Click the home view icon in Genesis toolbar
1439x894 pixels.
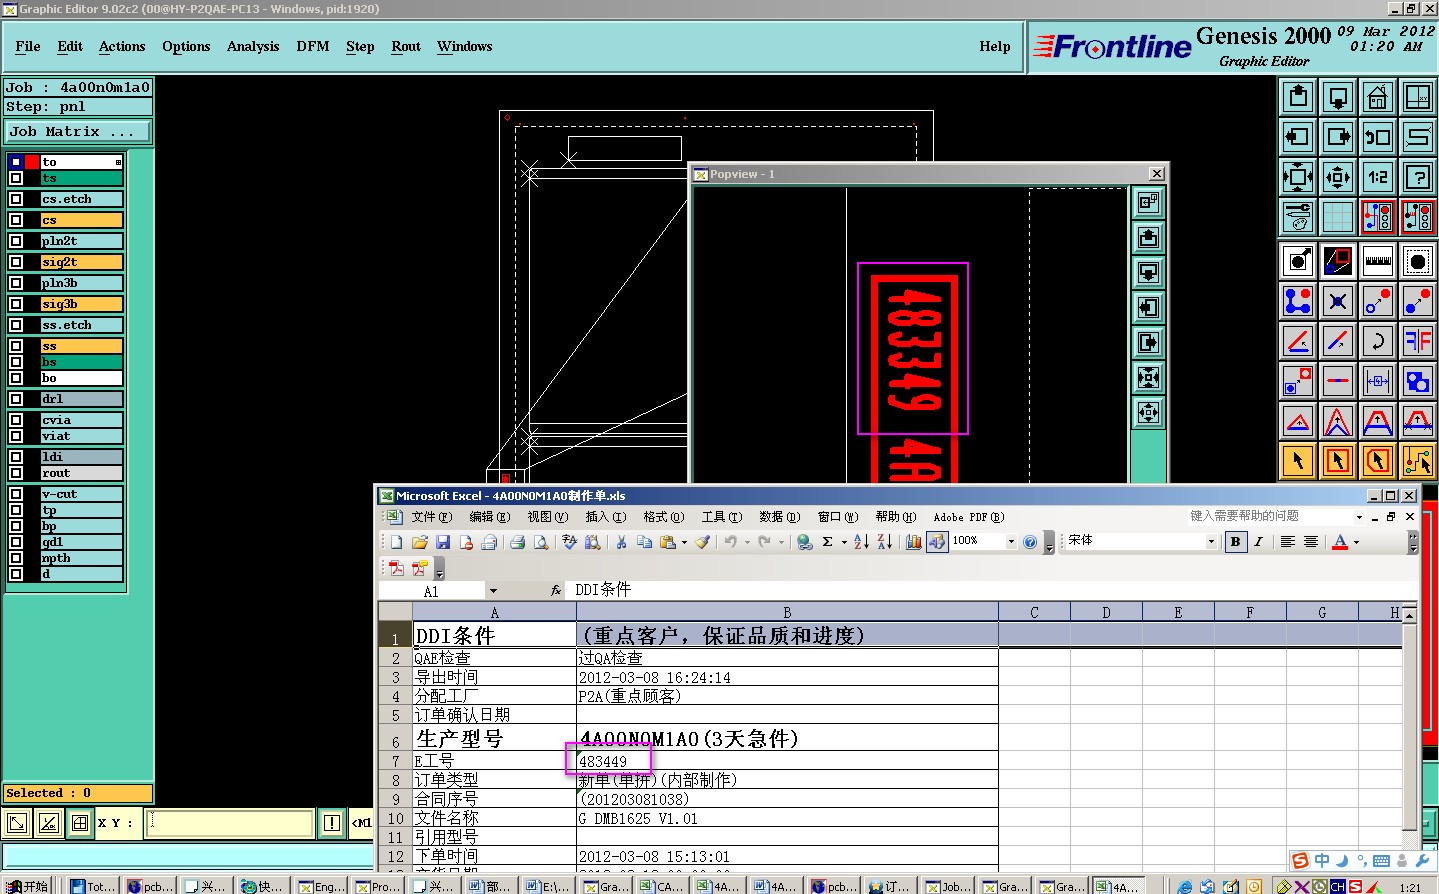(1378, 98)
